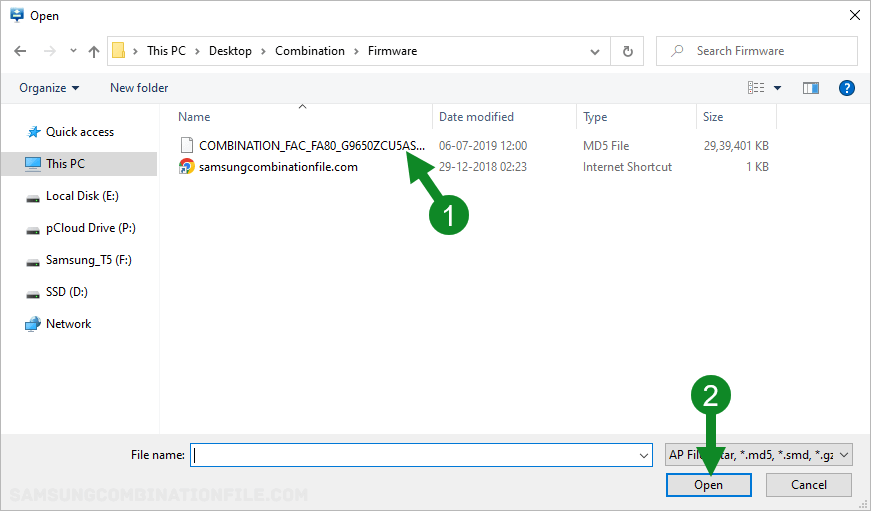
Task: Open Network in navigation pane
Action: pos(68,324)
